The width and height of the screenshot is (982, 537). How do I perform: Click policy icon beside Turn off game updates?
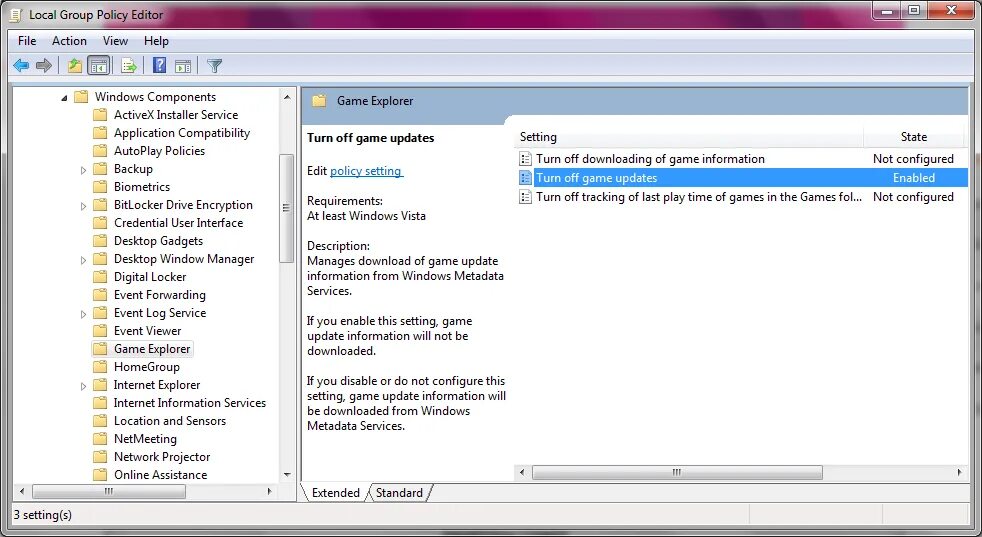click(525, 178)
